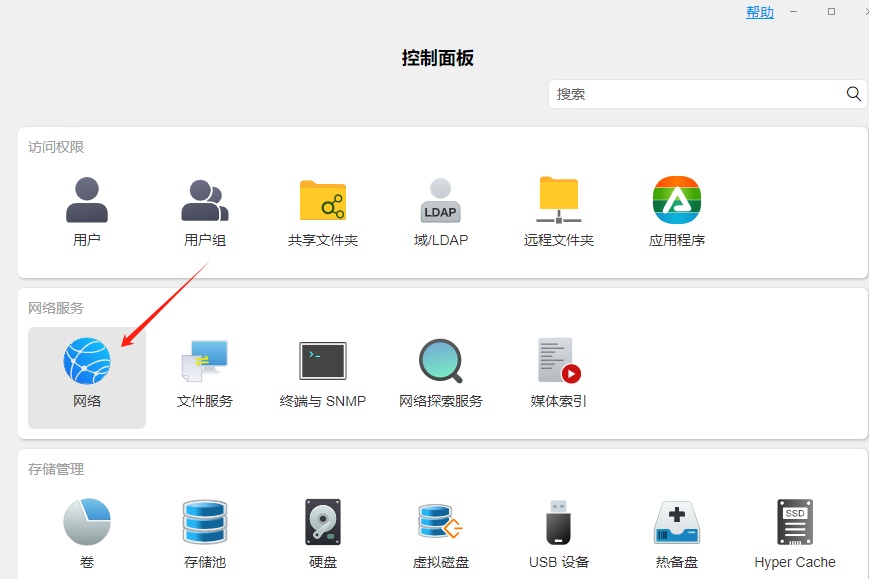The image size is (869, 579).
Task: Open the 硬盘 hard disk panel
Action: coord(323,534)
